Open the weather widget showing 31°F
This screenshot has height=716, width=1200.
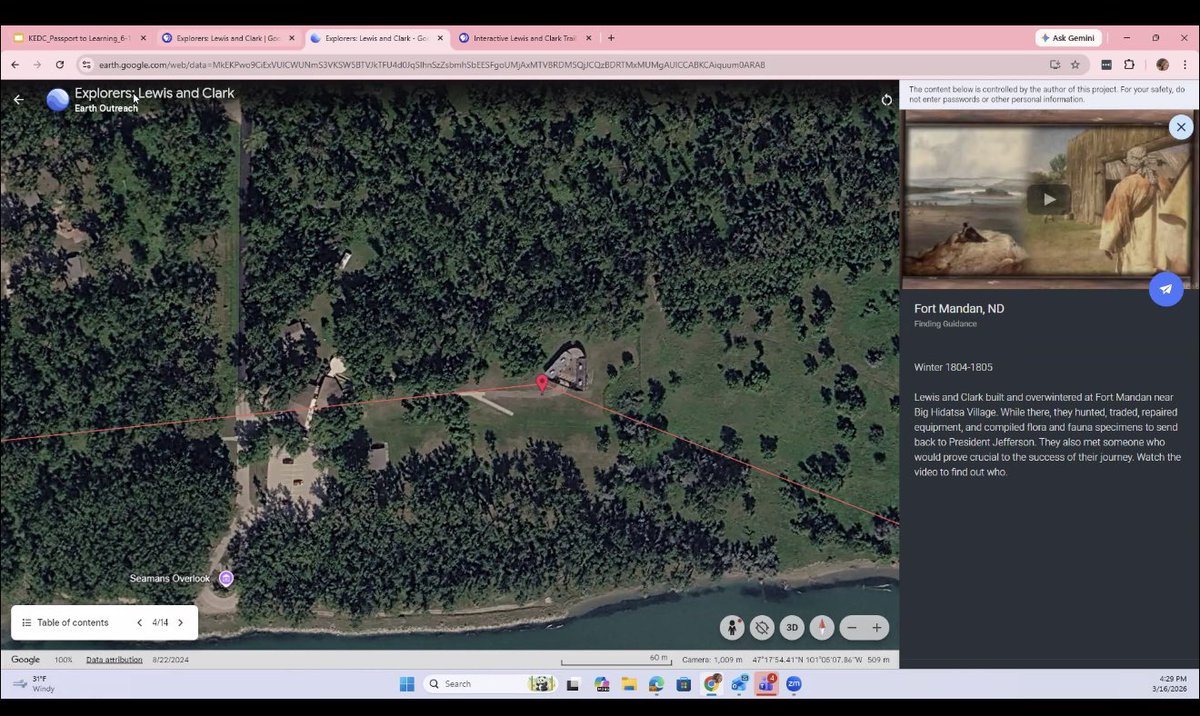pyautogui.click(x=34, y=684)
